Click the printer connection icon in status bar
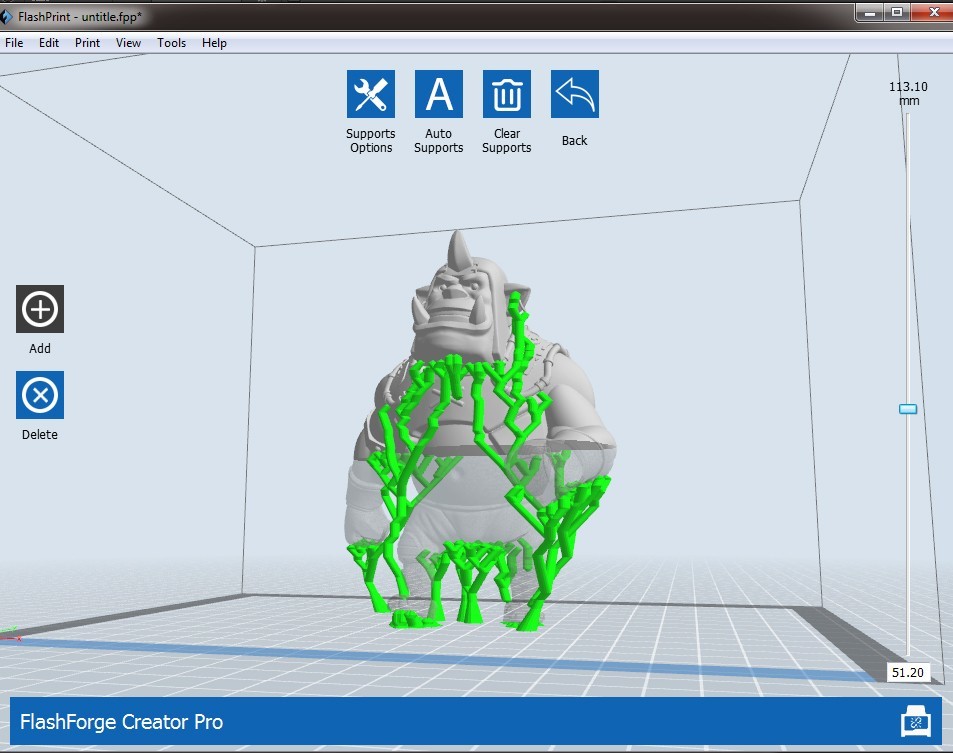This screenshot has width=953, height=753. (x=915, y=721)
